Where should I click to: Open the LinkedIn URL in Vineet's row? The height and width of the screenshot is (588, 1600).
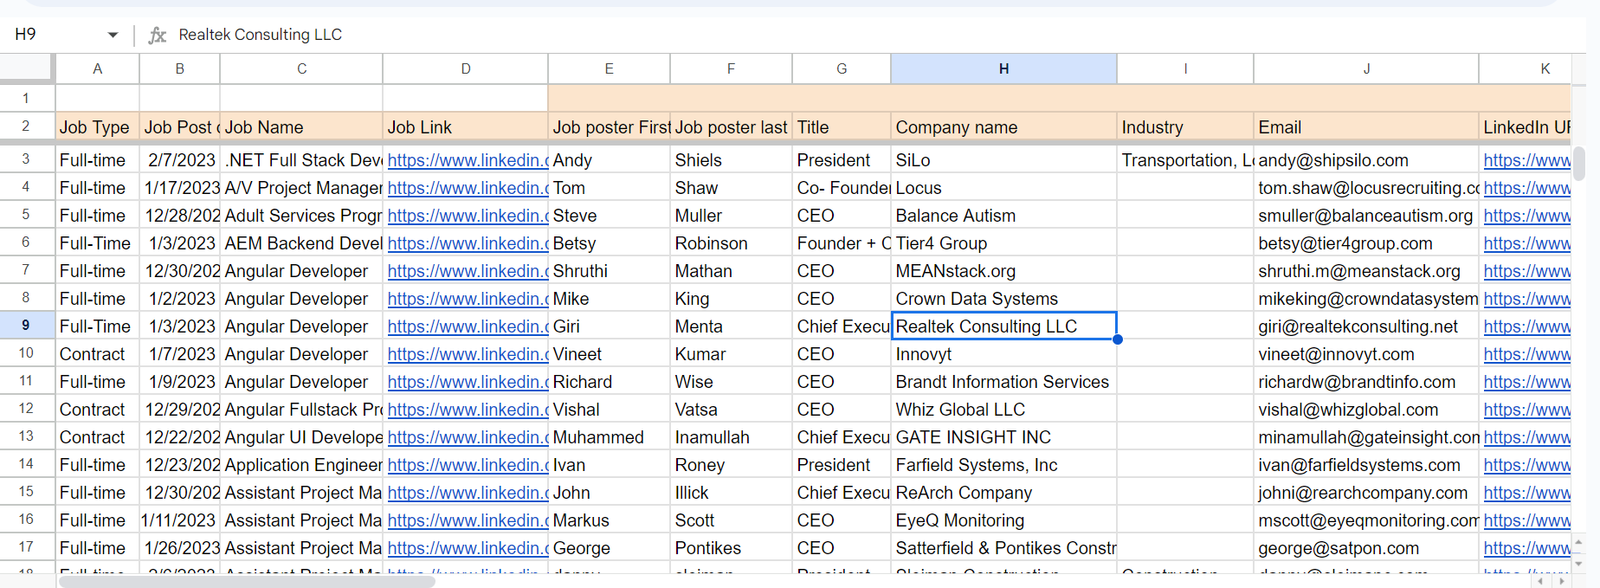coord(1526,354)
